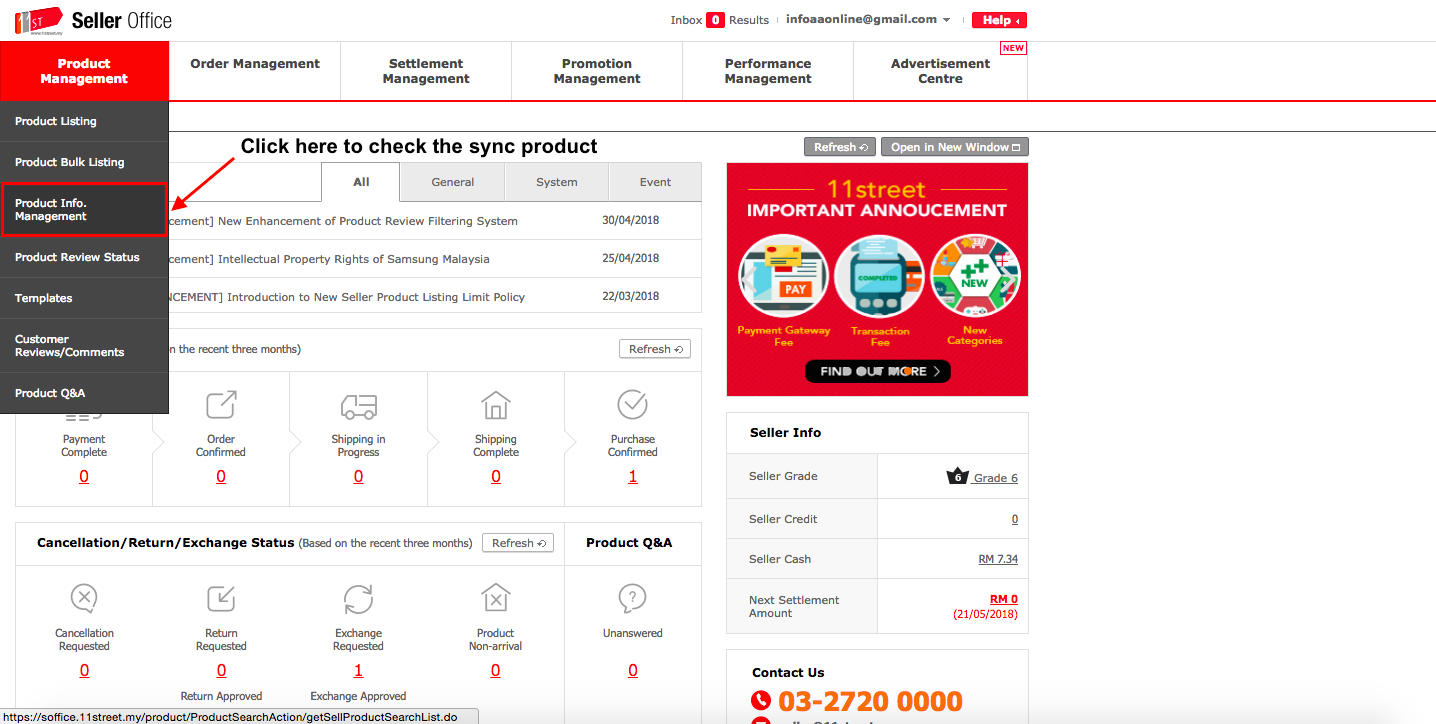Switch to the All notices tab
Screen dimensions: 1436x724
pyautogui.click(x=361, y=182)
